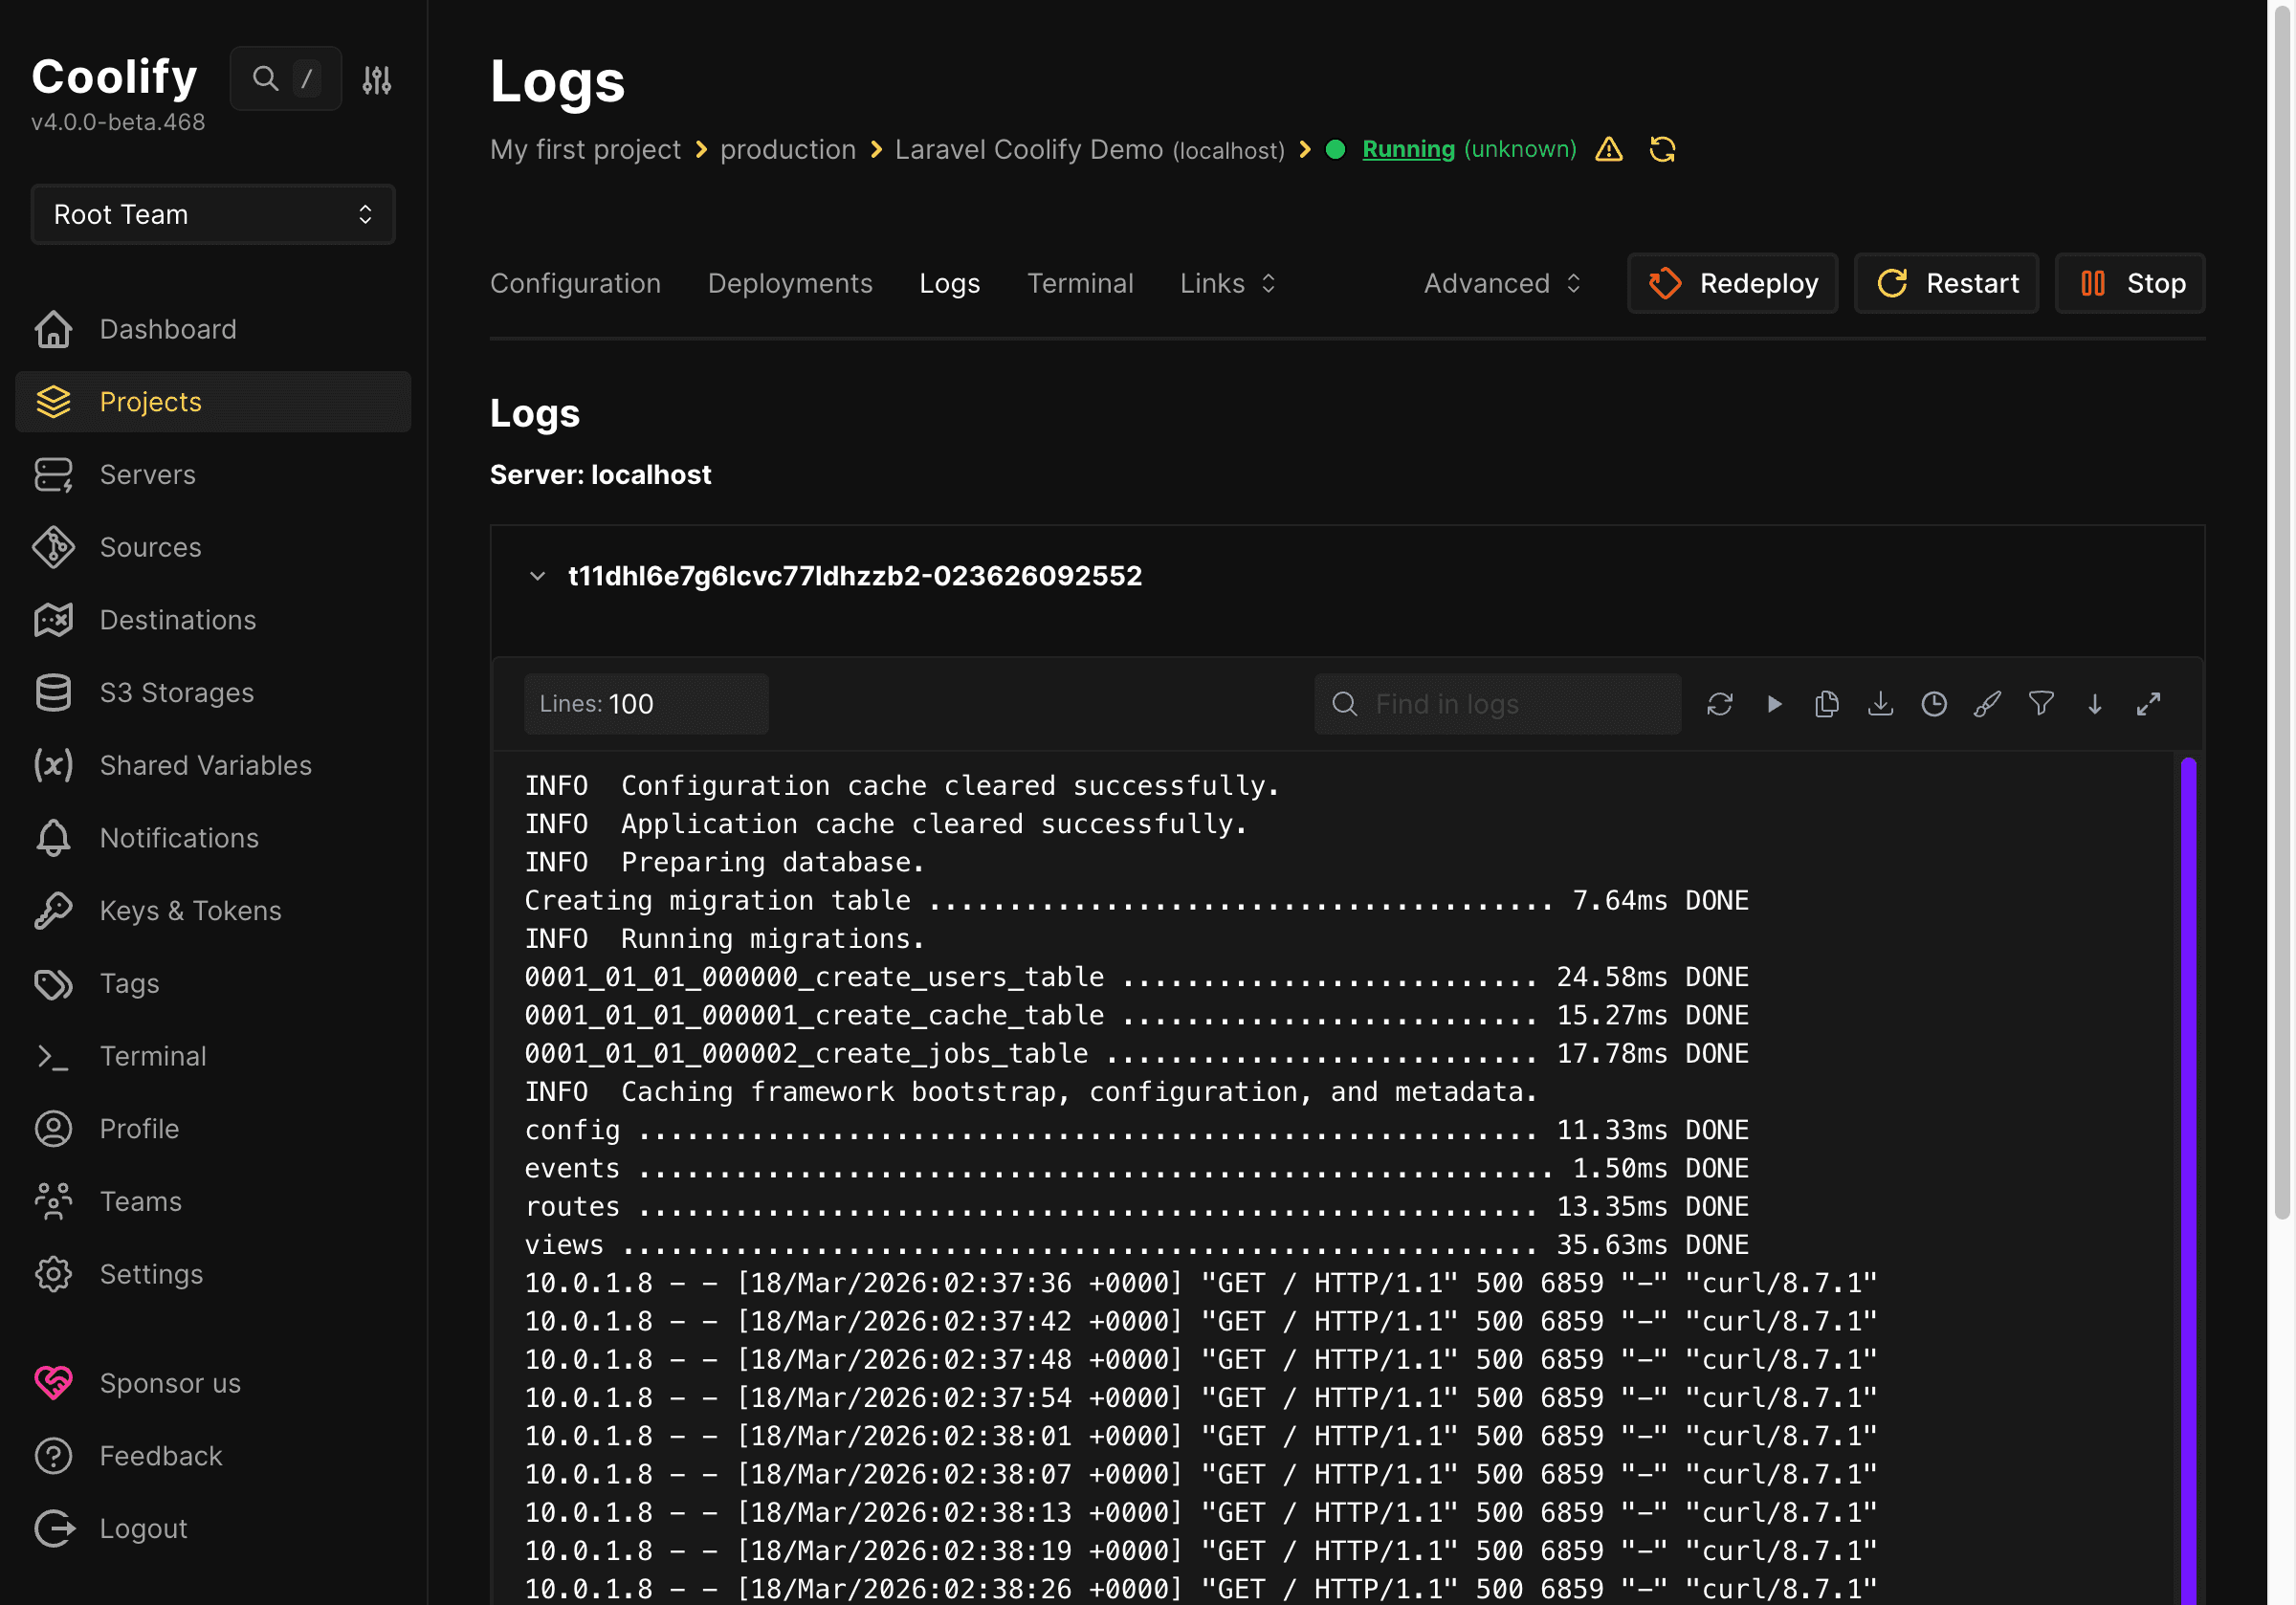This screenshot has height=1605, width=2296.
Task: Open the Root Team selector
Action: tap(212, 214)
